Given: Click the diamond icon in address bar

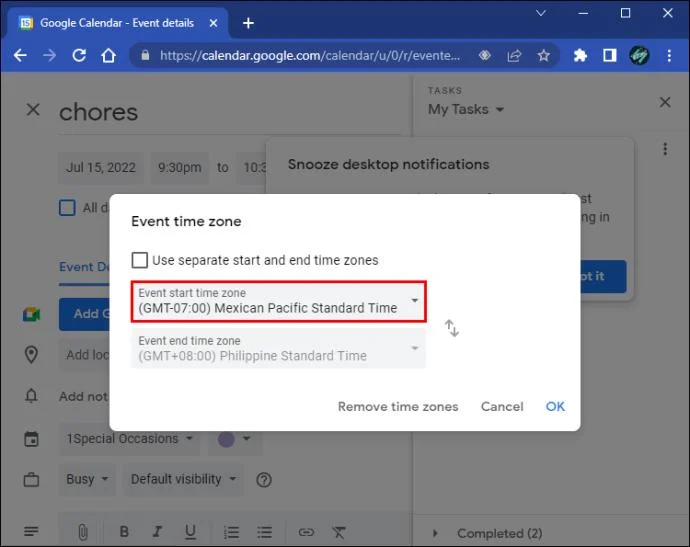Looking at the screenshot, I should click(484, 55).
